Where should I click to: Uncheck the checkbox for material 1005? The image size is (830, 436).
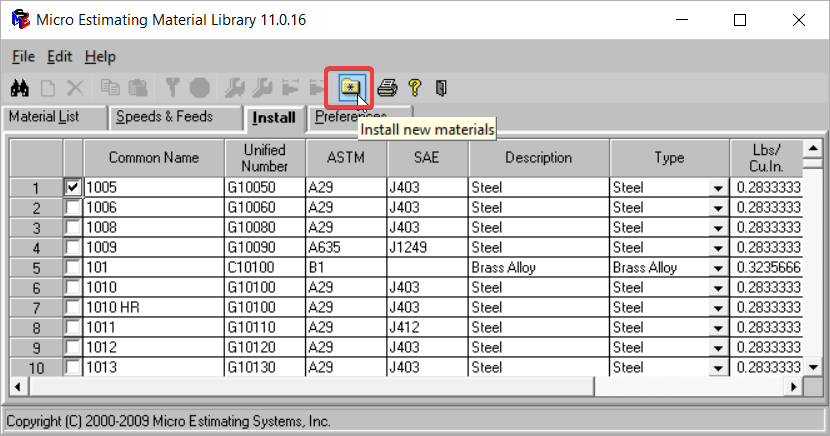point(73,187)
